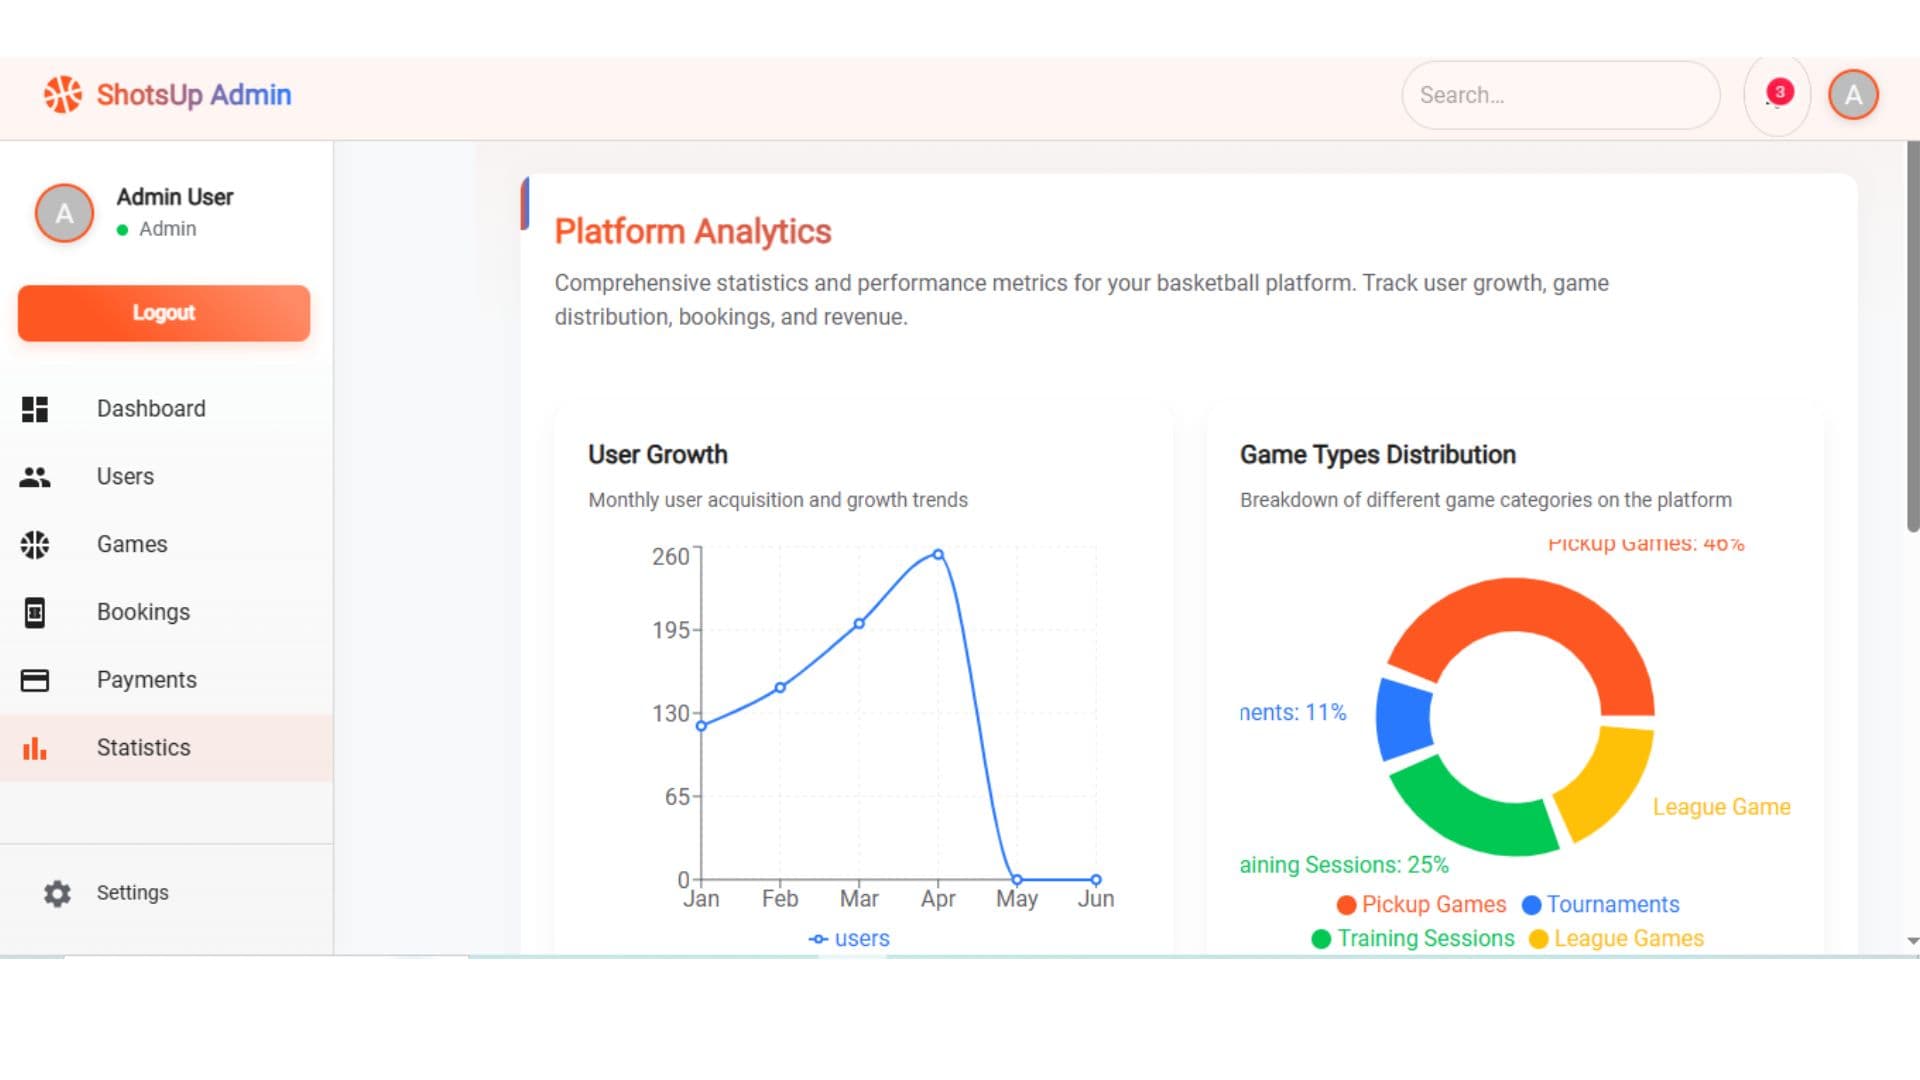
Task: Open the Payments card icon
Action: coord(35,680)
